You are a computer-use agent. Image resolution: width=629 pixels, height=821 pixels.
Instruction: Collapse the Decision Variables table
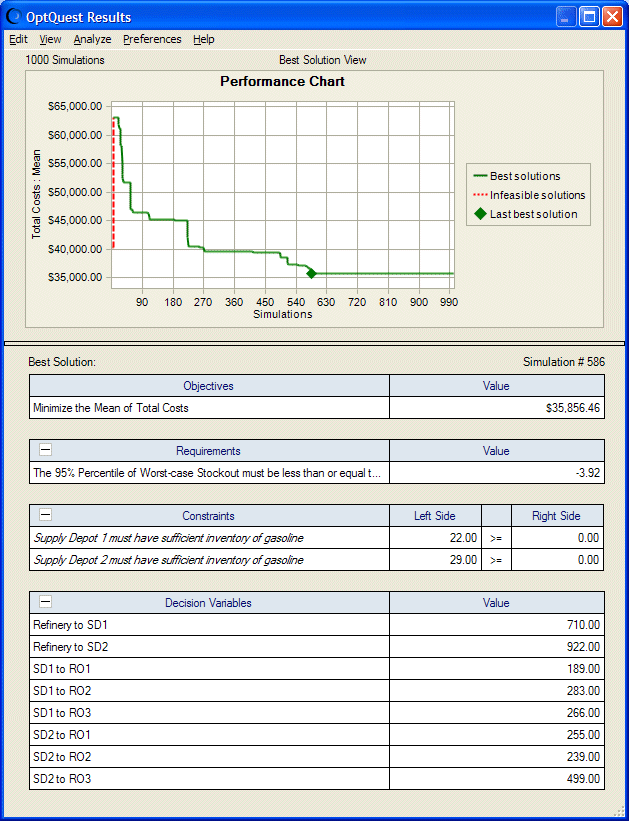(x=46, y=602)
